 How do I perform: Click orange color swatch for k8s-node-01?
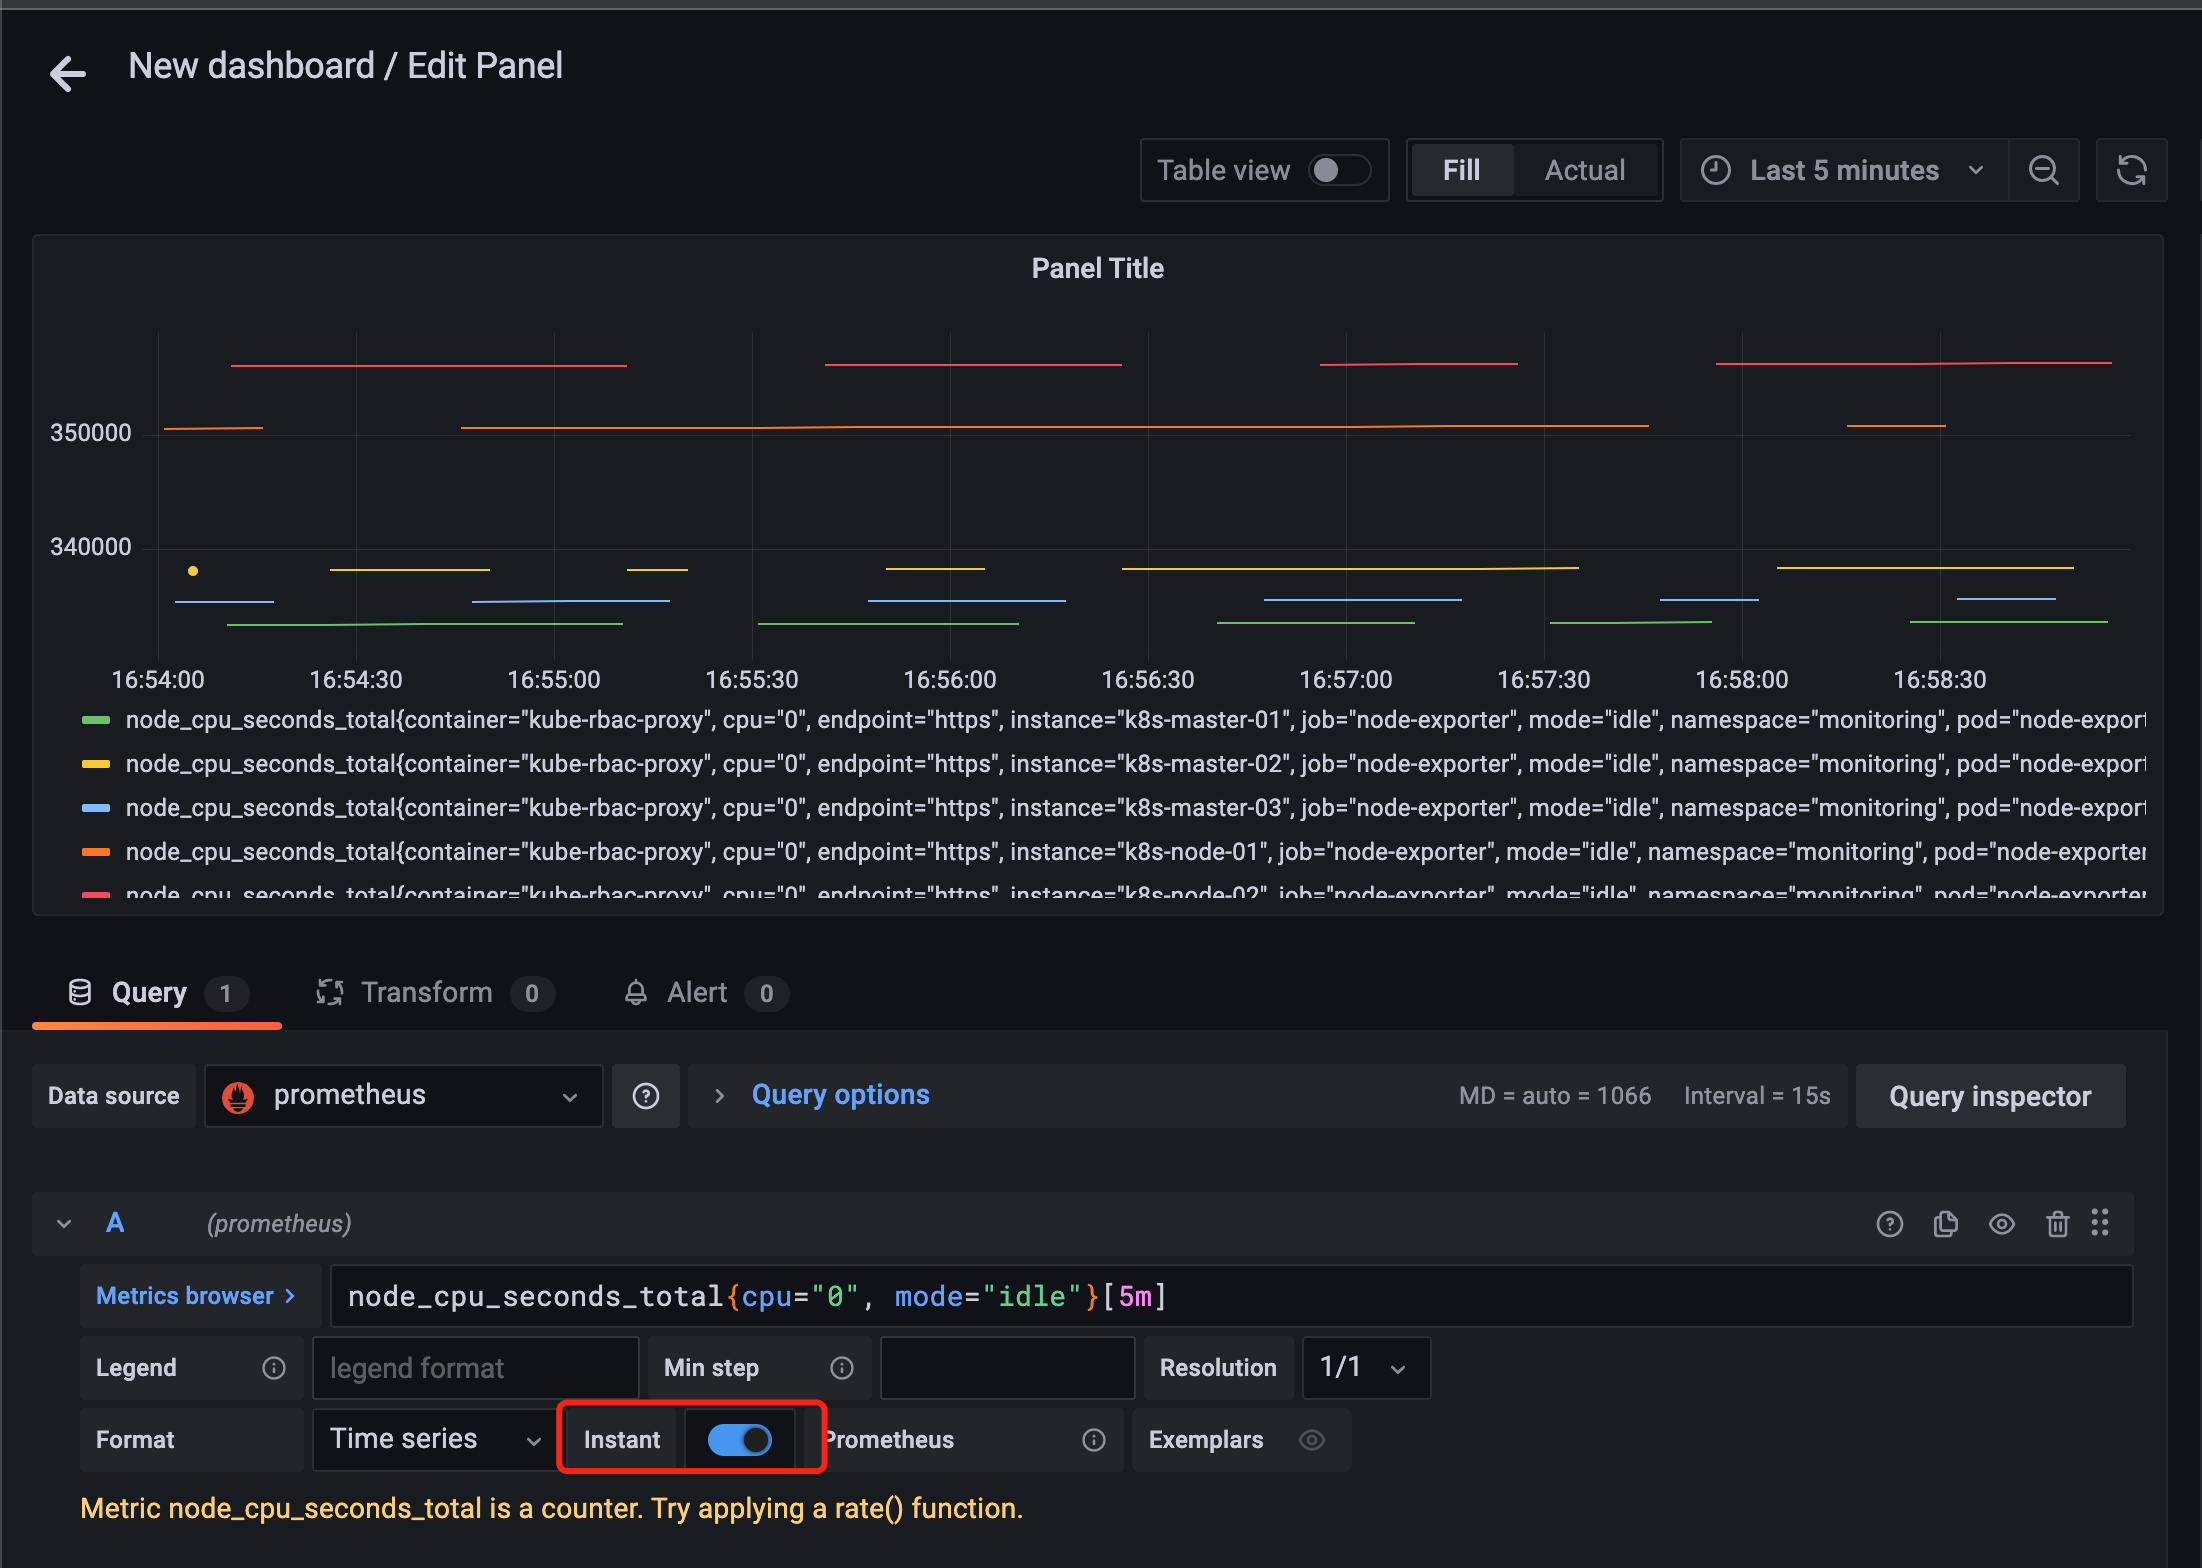coord(96,852)
